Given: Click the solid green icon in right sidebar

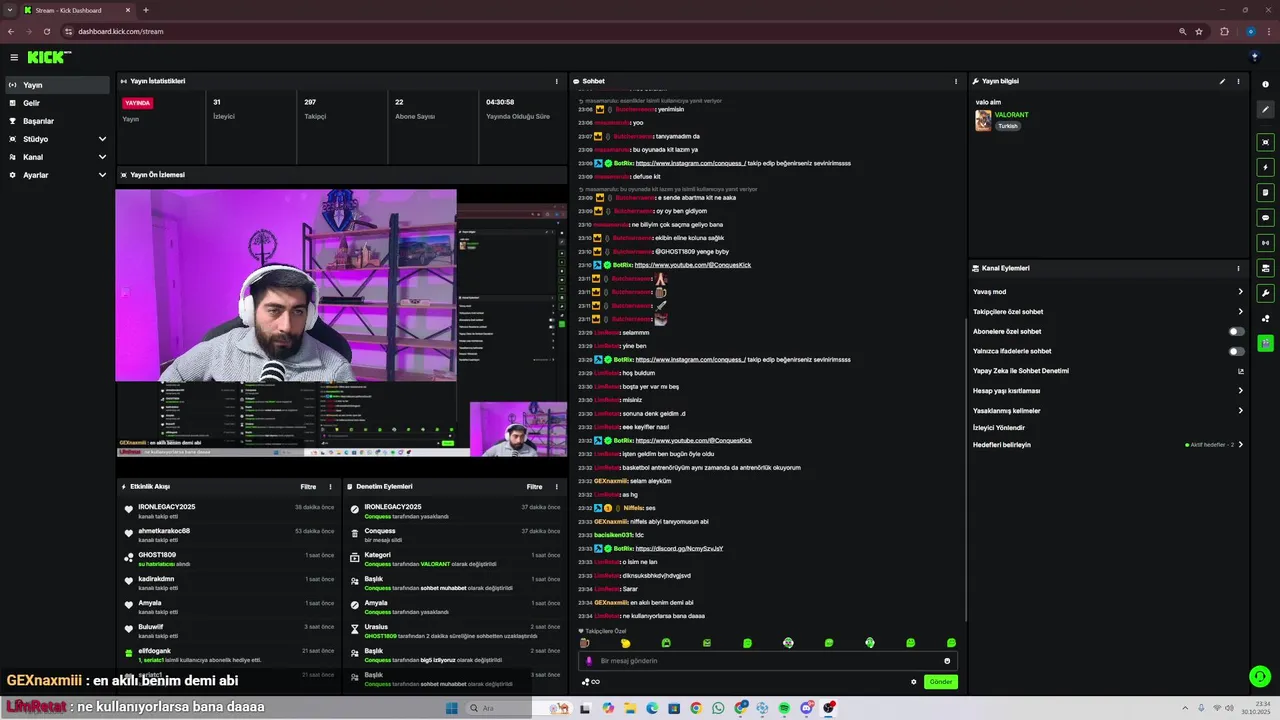Looking at the screenshot, I should coord(1266,343).
